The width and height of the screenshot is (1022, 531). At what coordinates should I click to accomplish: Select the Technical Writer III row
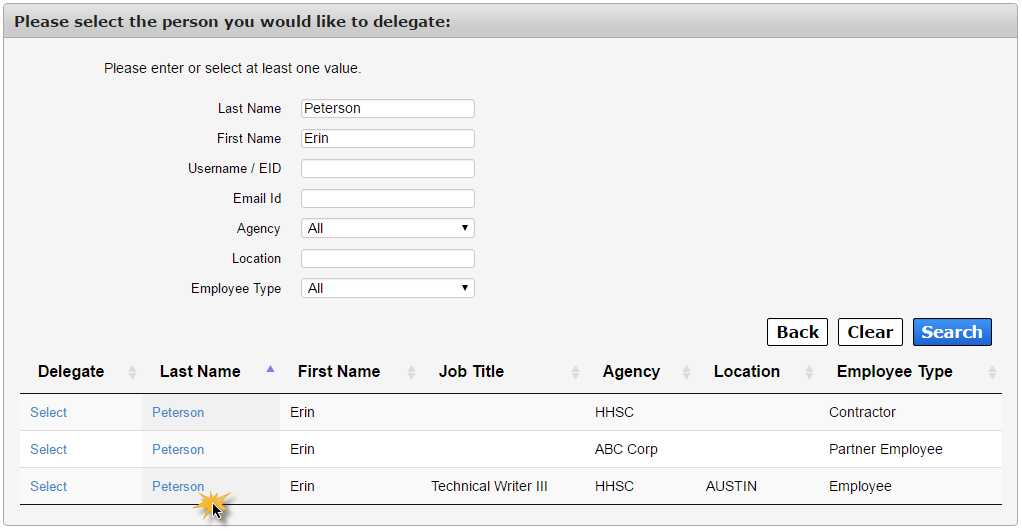(48, 487)
